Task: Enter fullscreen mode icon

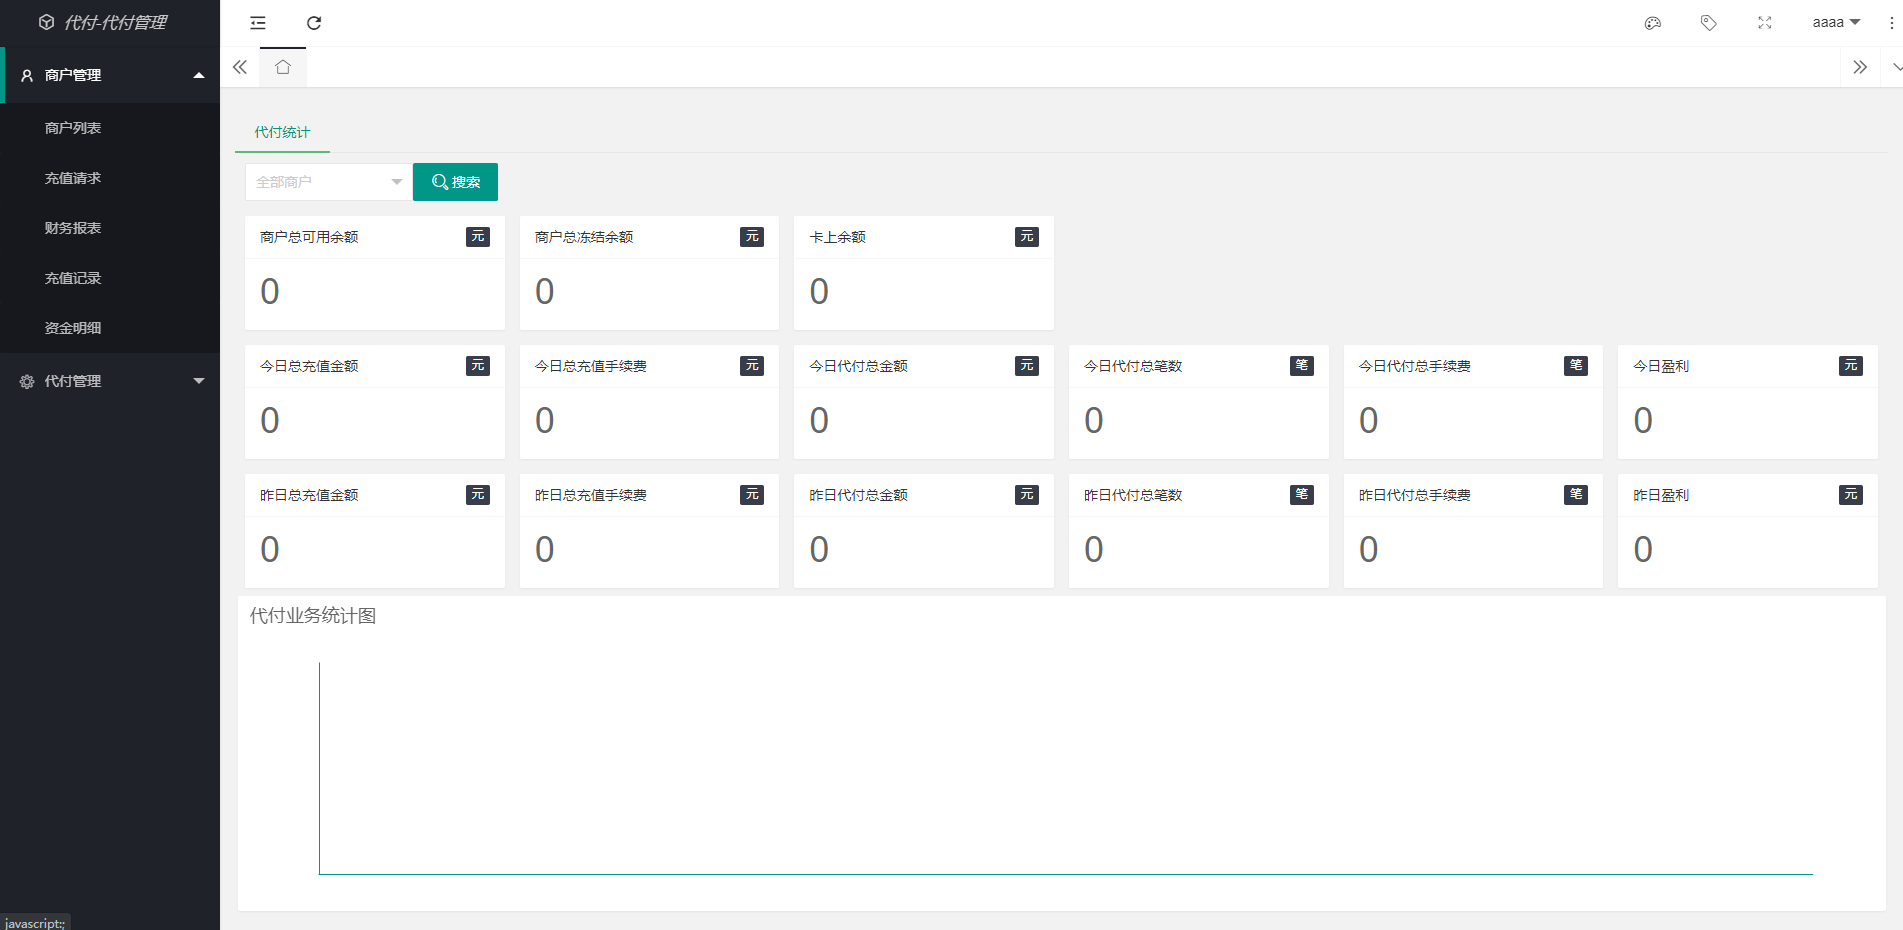Action: [1765, 23]
